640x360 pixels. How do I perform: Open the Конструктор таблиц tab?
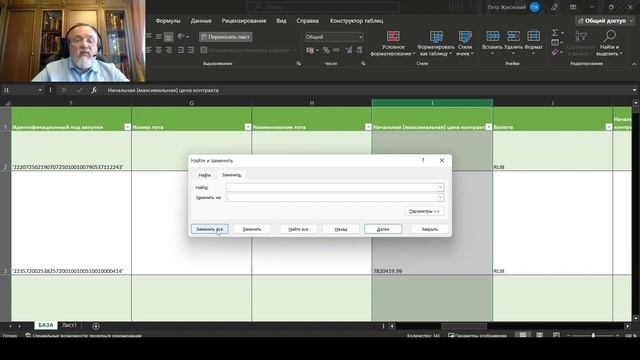[x=356, y=21]
